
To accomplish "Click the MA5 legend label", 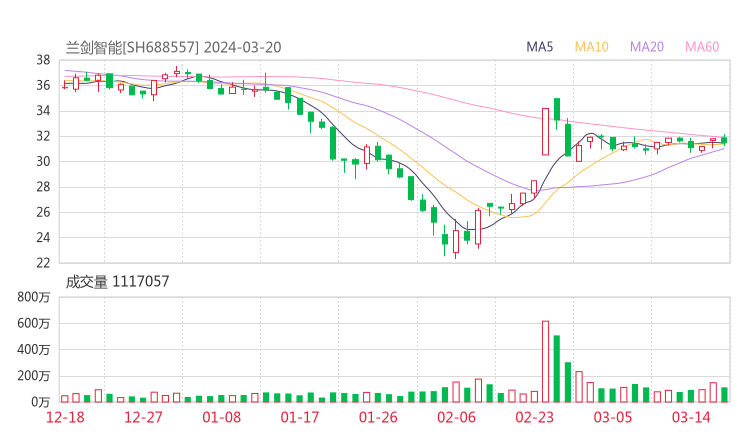I will pyautogui.click(x=539, y=47).
